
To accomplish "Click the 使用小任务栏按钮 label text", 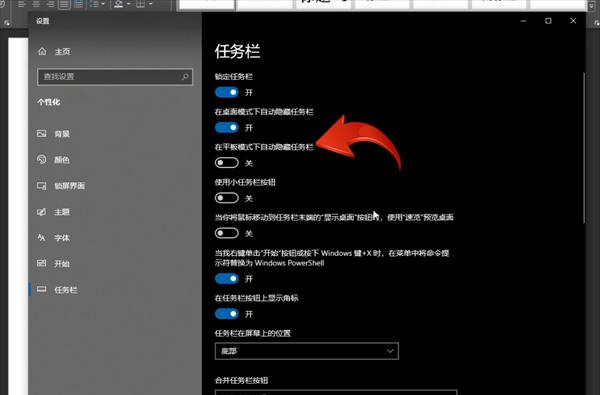I will point(245,182).
